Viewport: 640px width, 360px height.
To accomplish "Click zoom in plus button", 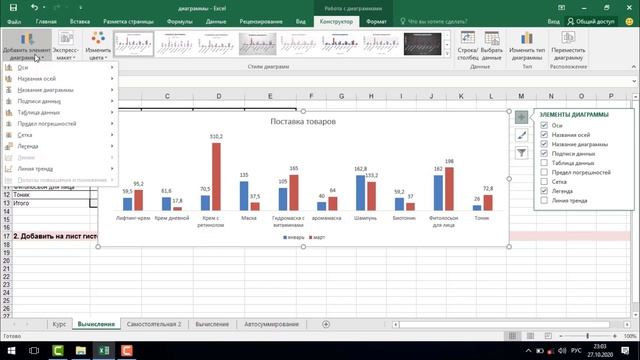I will 615,336.
